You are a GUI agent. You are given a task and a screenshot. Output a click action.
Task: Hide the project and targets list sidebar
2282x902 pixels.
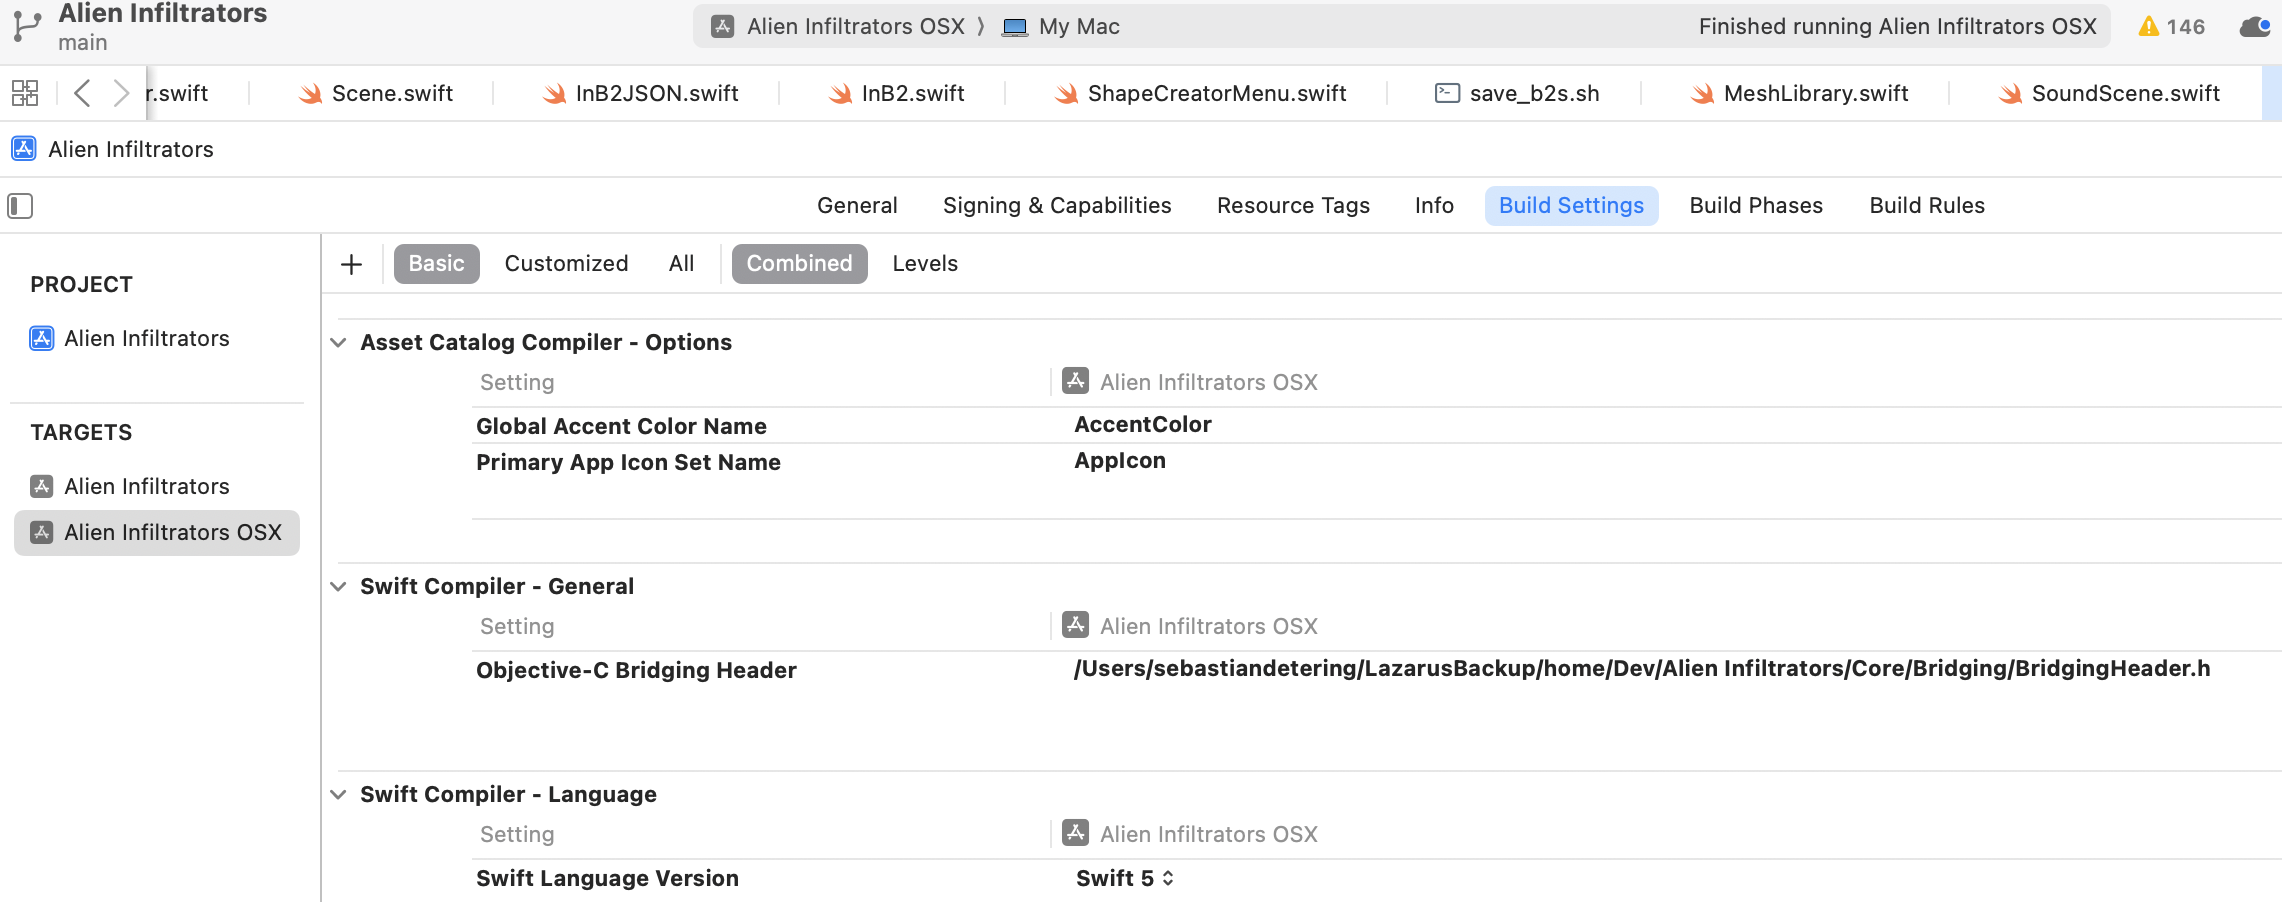(x=21, y=206)
